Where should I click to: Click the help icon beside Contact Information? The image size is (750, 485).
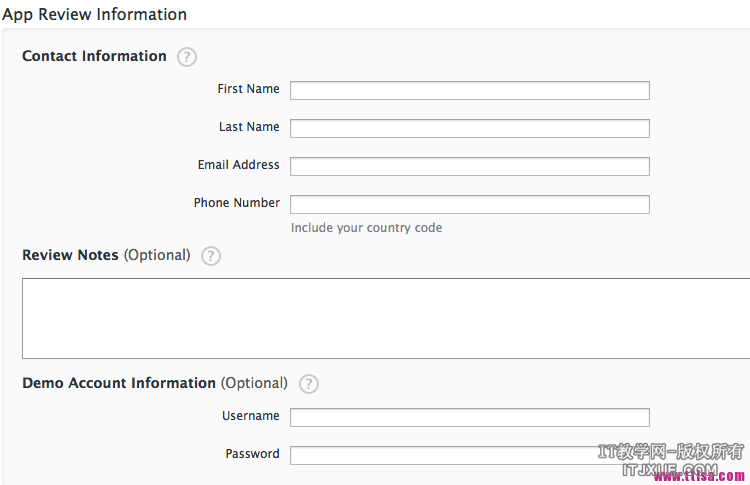click(x=187, y=57)
